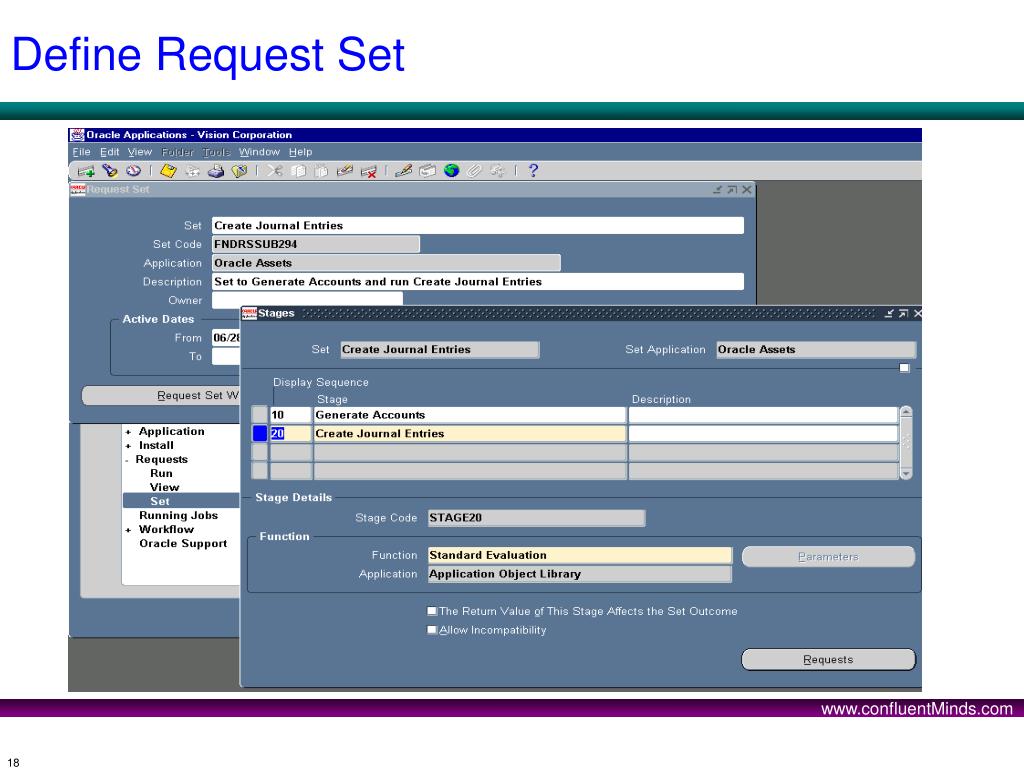
Task: Click the Generate Accounts stage cell
Action: (x=470, y=415)
